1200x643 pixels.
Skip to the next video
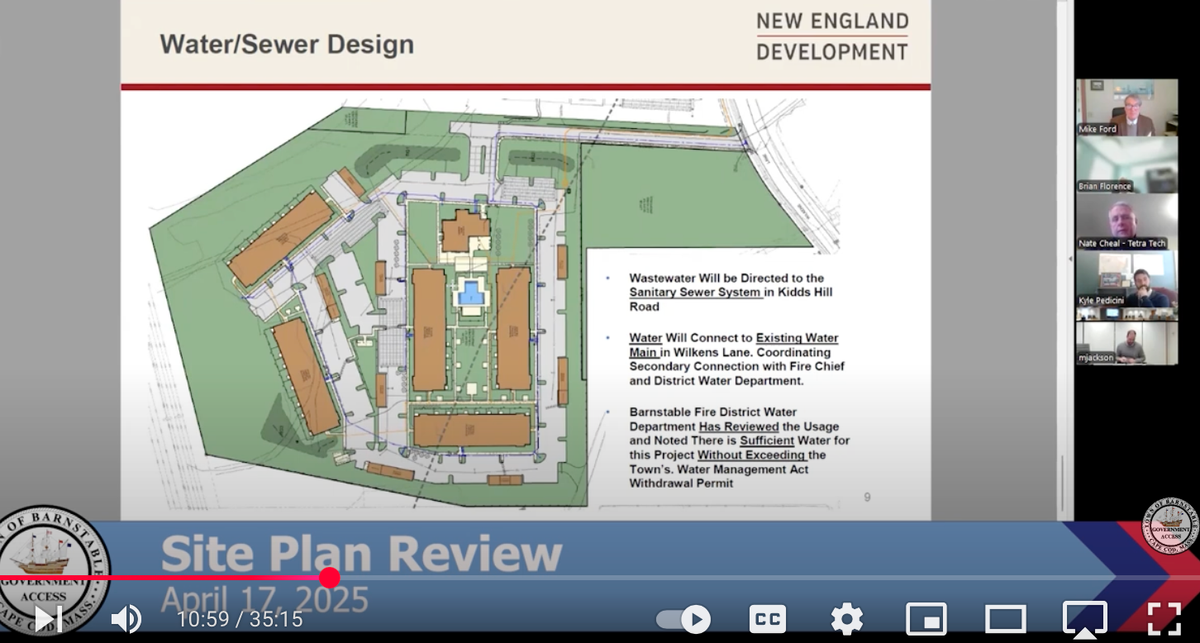48,619
